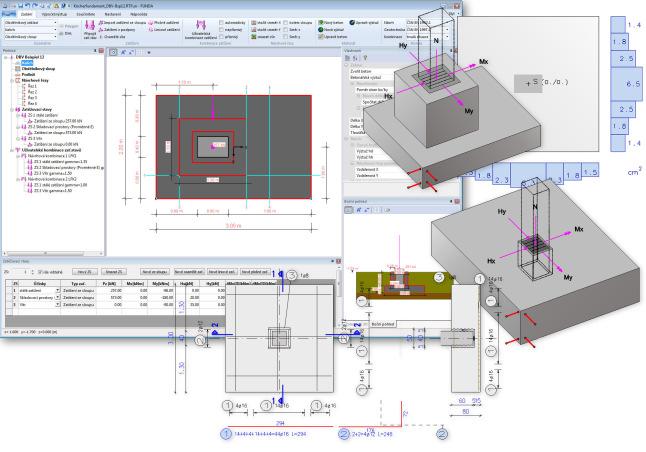This screenshot has height=452, width=646.
Task: Toggle the third checkbox in load combination group
Action: tap(222, 37)
